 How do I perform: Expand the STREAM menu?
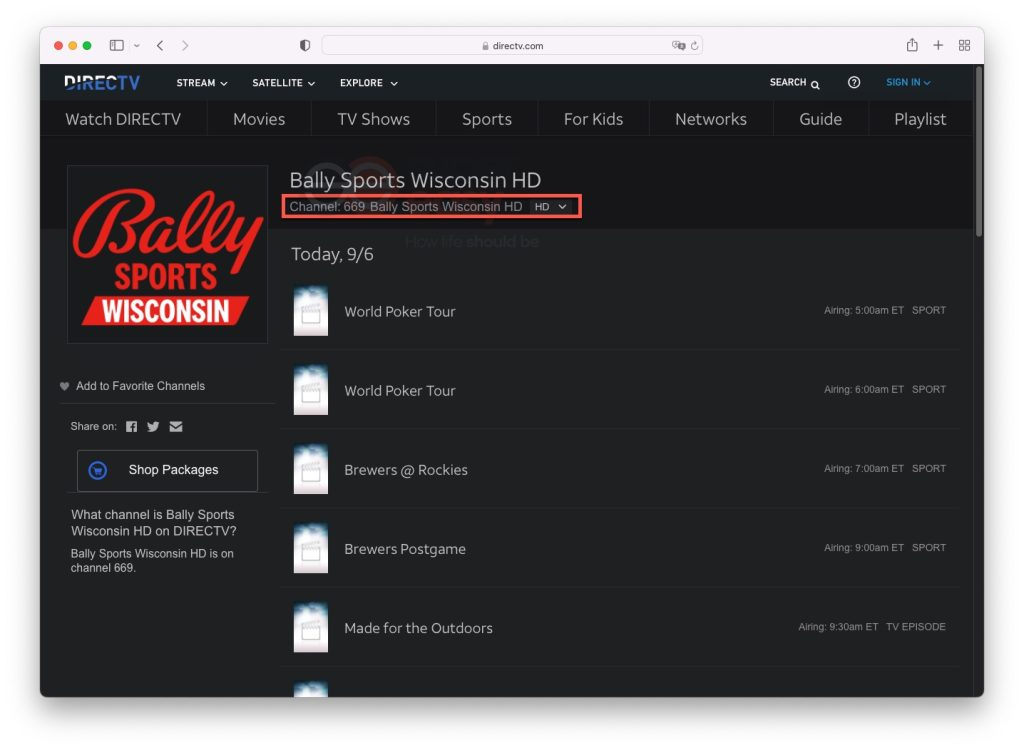pyautogui.click(x=202, y=83)
